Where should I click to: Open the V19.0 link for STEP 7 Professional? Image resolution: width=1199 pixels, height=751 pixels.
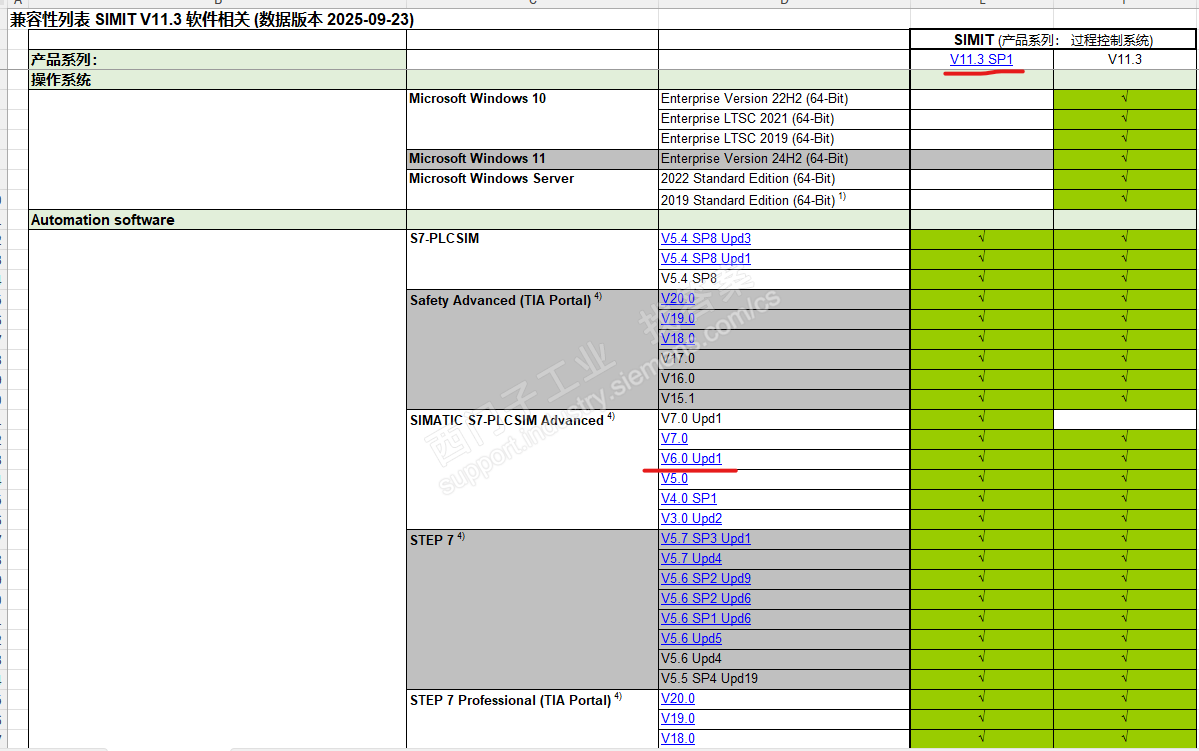click(x=677, y=718)
